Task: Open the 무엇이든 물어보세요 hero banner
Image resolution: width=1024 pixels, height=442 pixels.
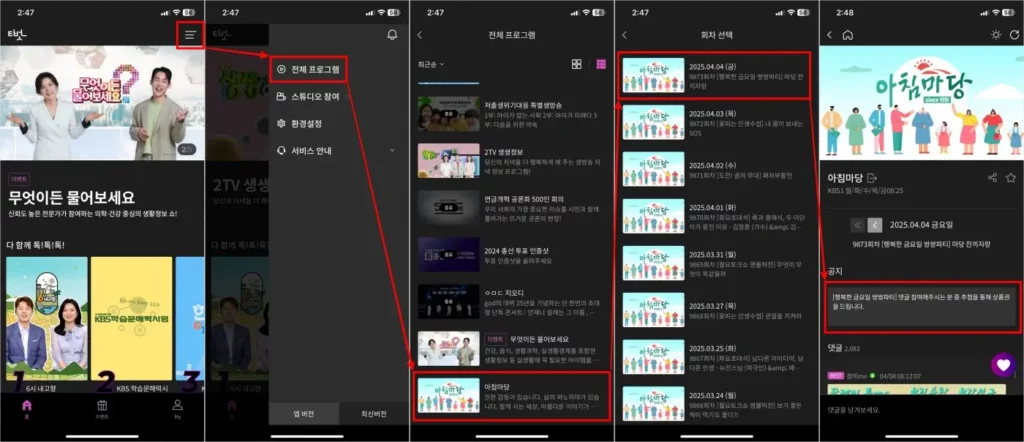Action: 103,103
